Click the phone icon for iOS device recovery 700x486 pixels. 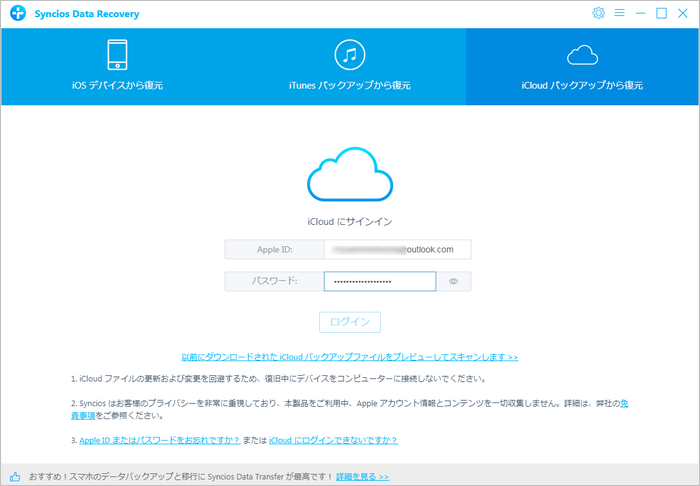pos(117,55)
